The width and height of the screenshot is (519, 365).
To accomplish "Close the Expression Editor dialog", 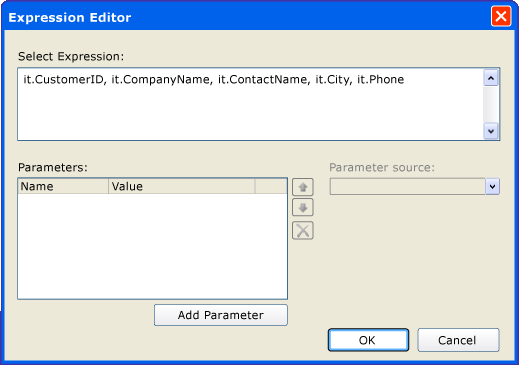I will click(501, 16).
